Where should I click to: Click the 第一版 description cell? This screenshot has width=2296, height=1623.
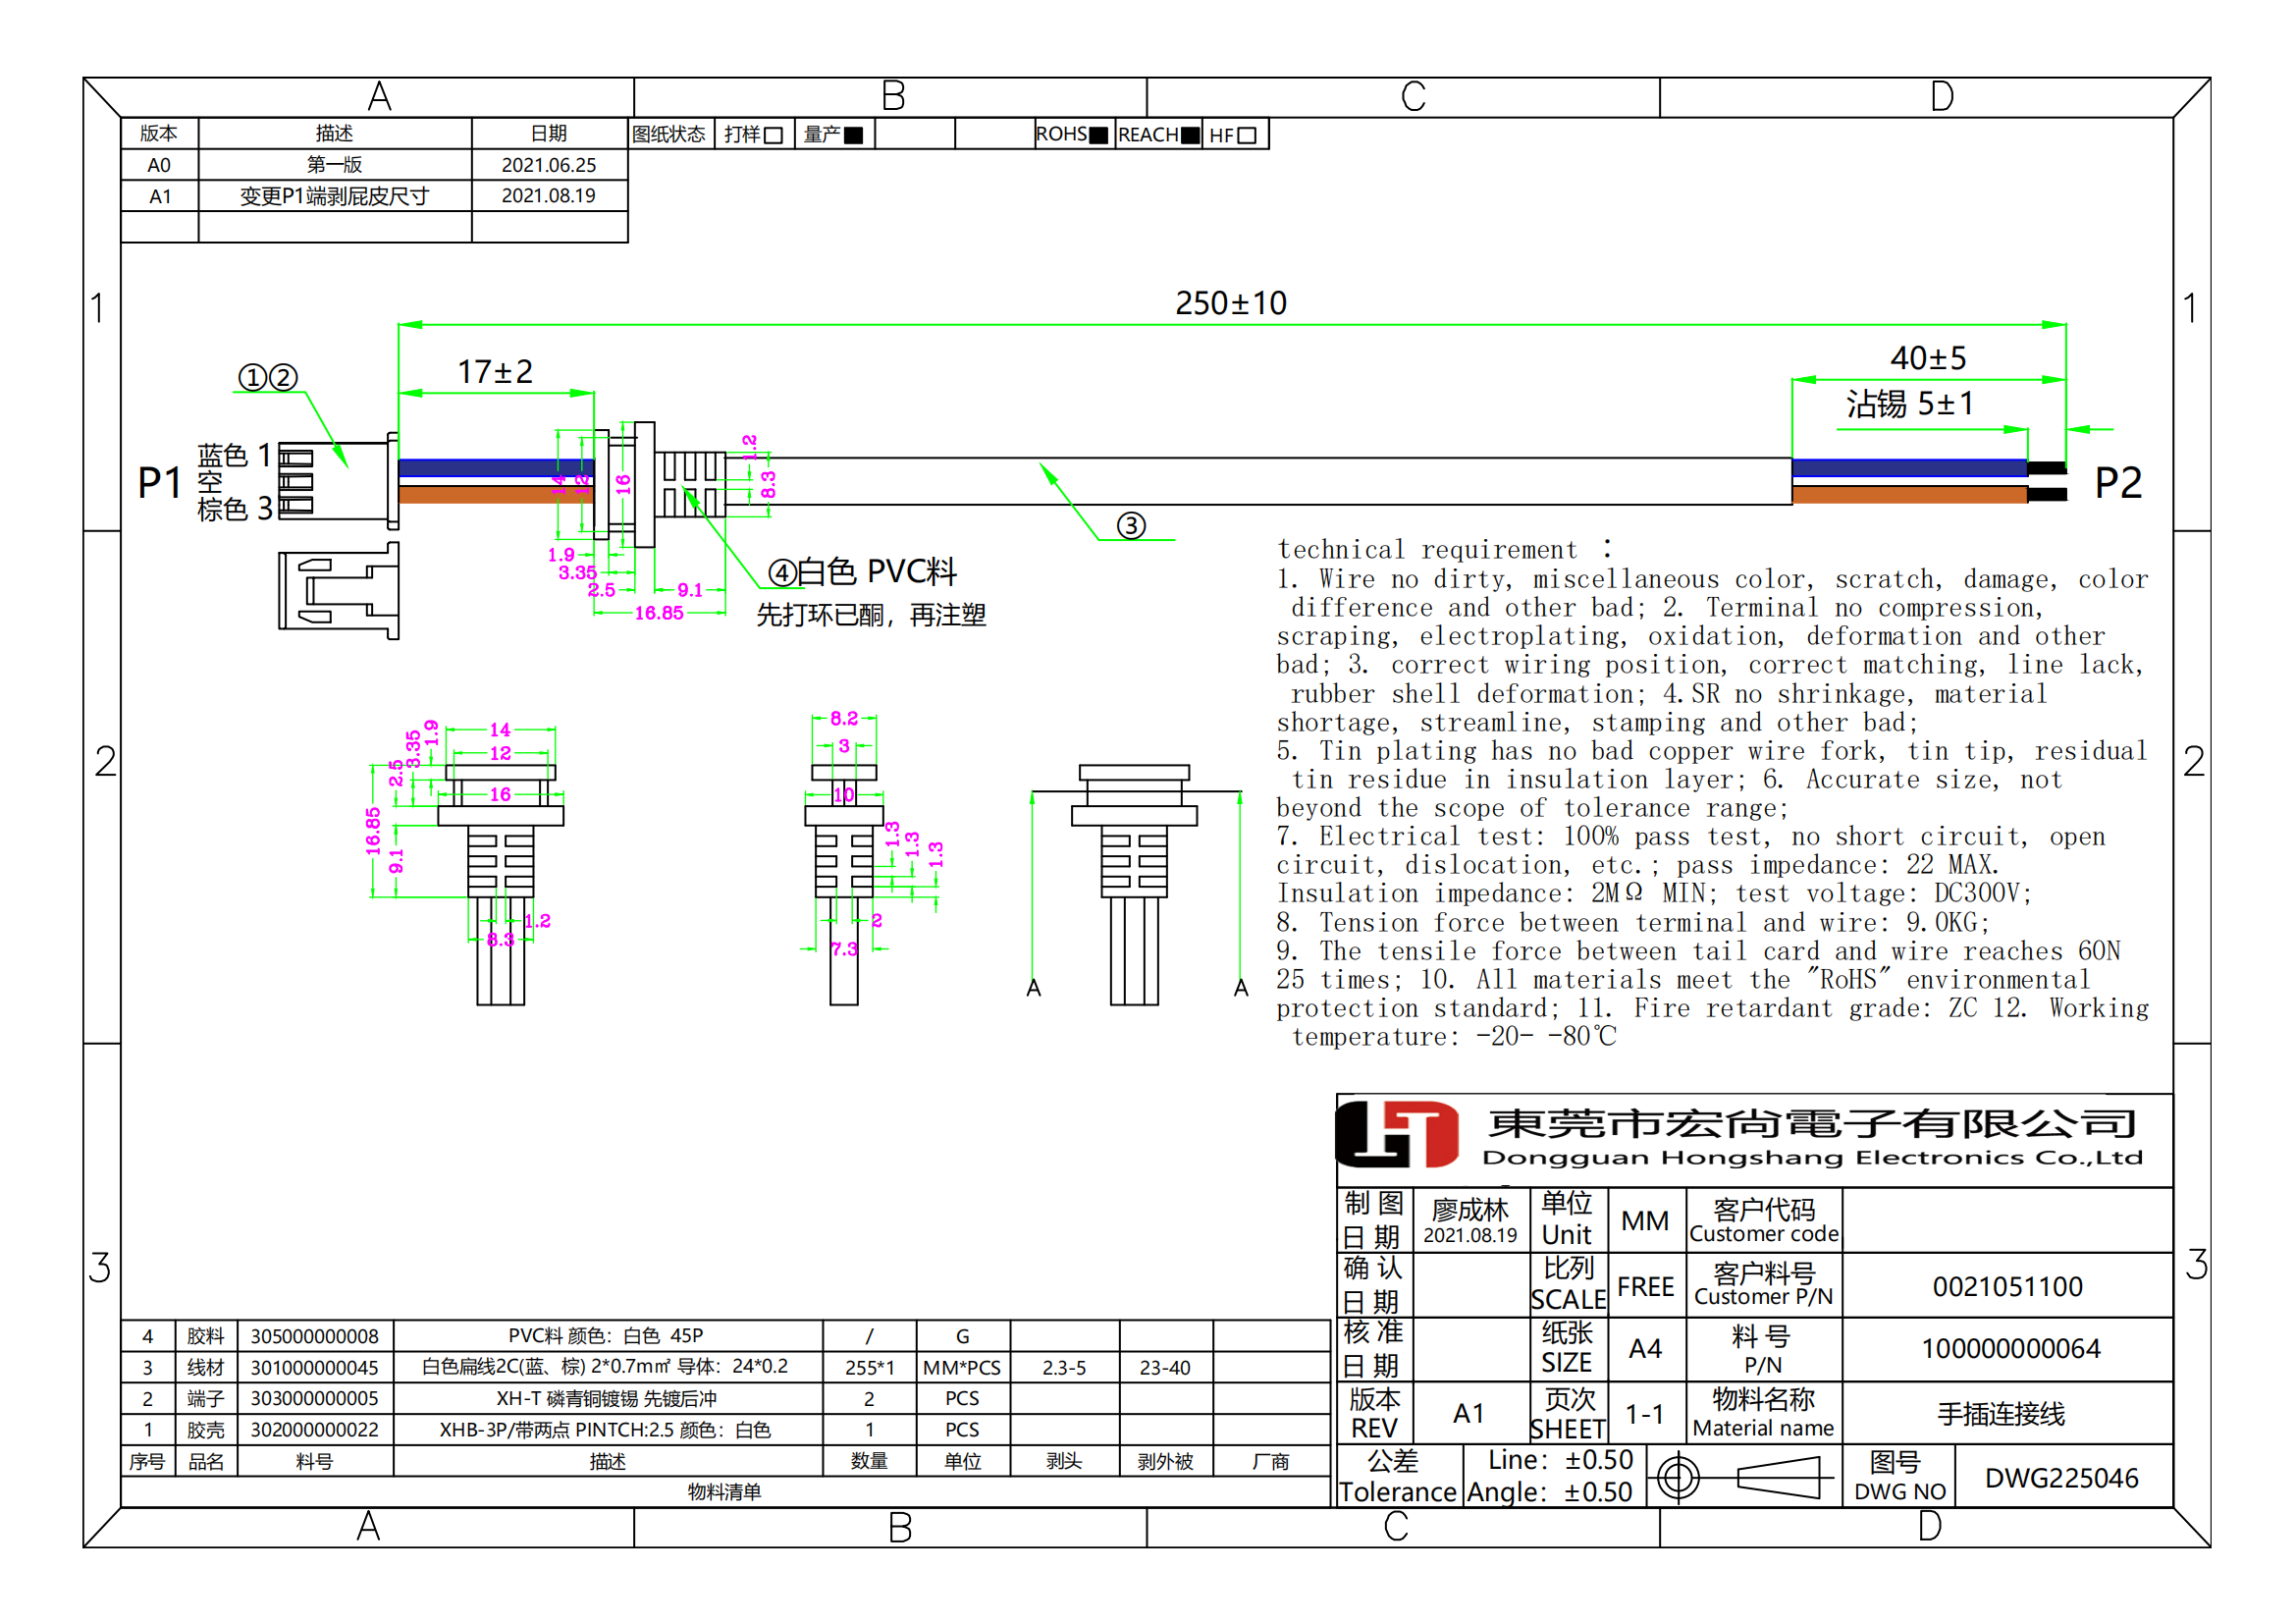(x=335, y=165)
